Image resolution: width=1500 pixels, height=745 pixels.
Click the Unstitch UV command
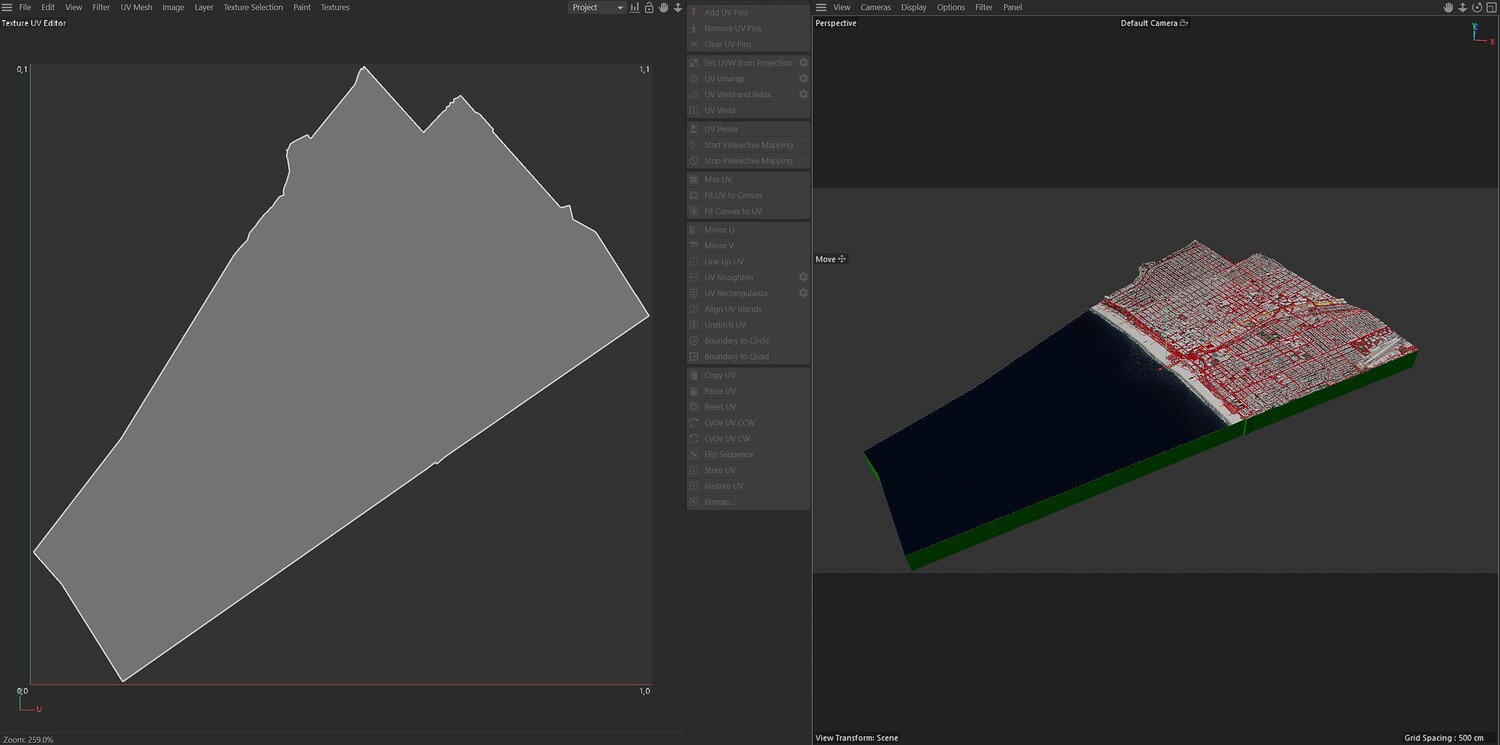(748, 325)
